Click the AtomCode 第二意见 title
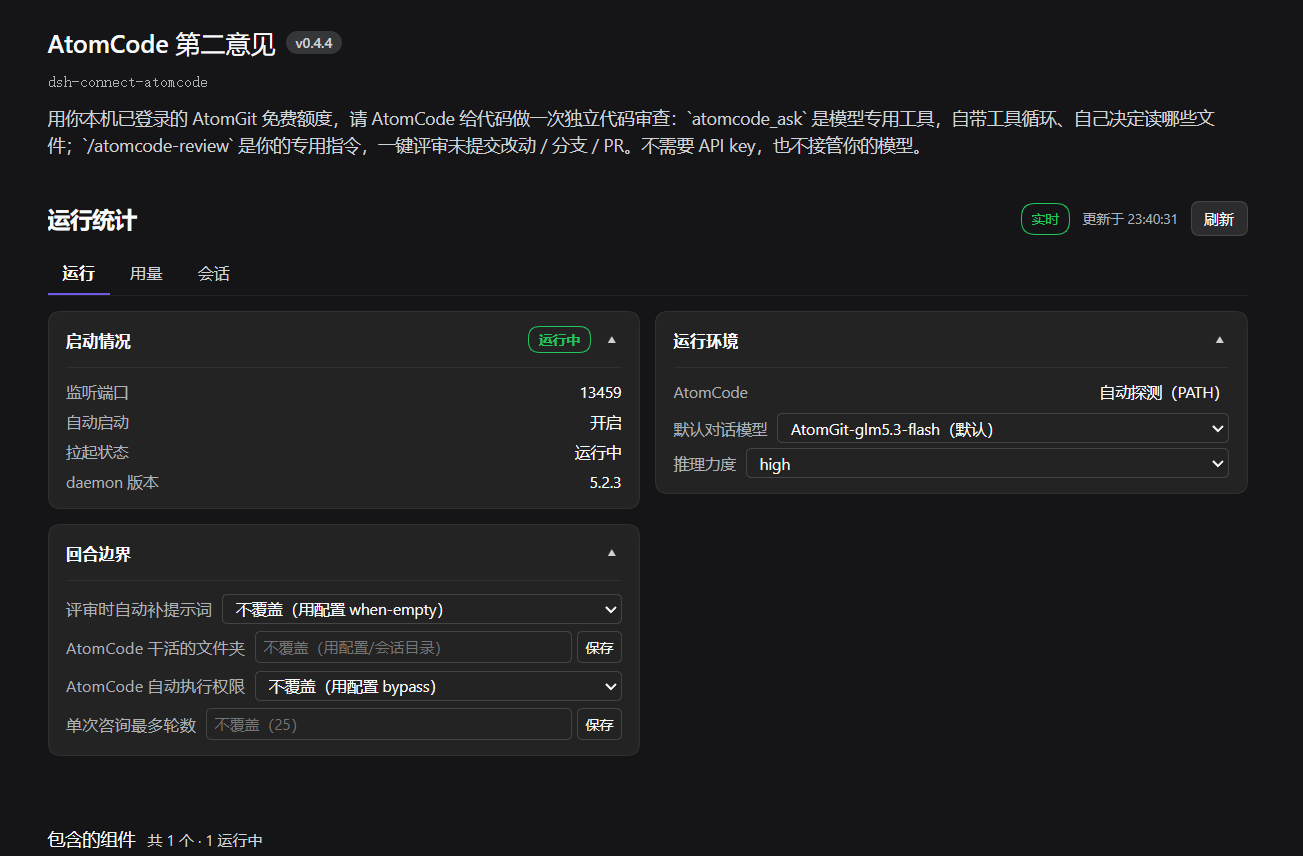The width and height of the screenshot is (1303, 856). [161, 45]
